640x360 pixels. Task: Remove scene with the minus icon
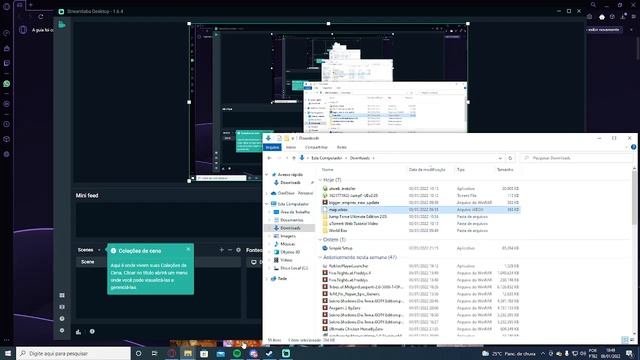click(230, 250)
